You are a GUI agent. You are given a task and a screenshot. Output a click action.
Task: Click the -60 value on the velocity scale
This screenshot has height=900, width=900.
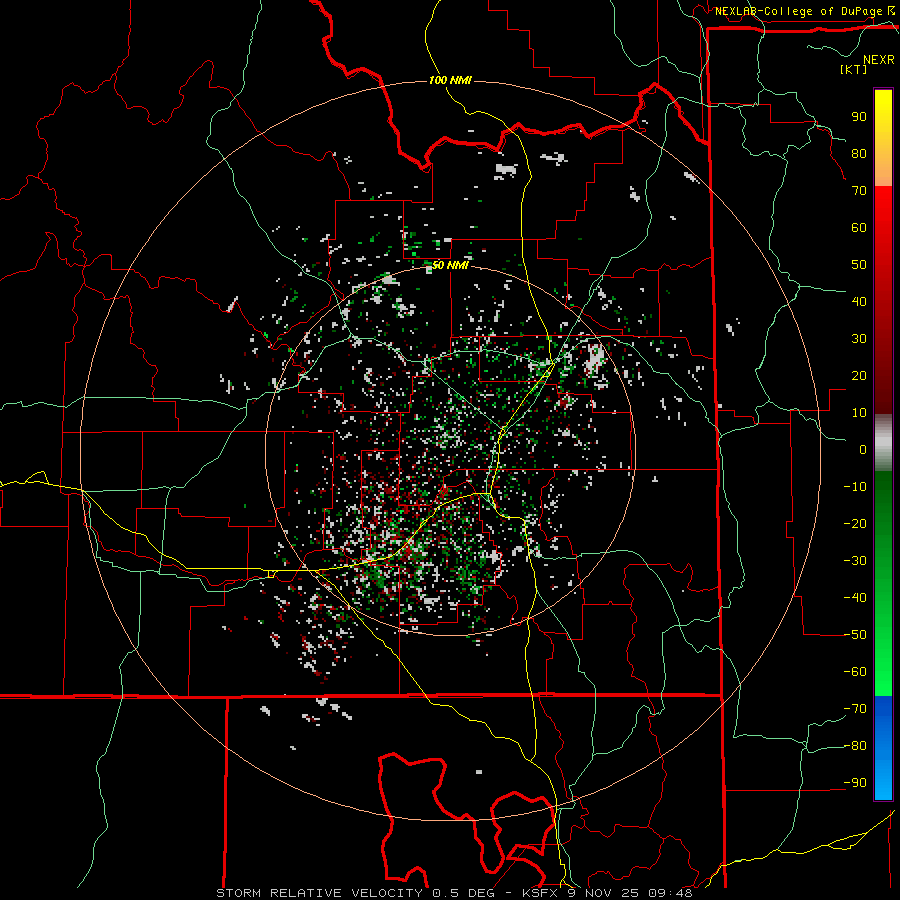pyautogui.click(x=855, y=672)
